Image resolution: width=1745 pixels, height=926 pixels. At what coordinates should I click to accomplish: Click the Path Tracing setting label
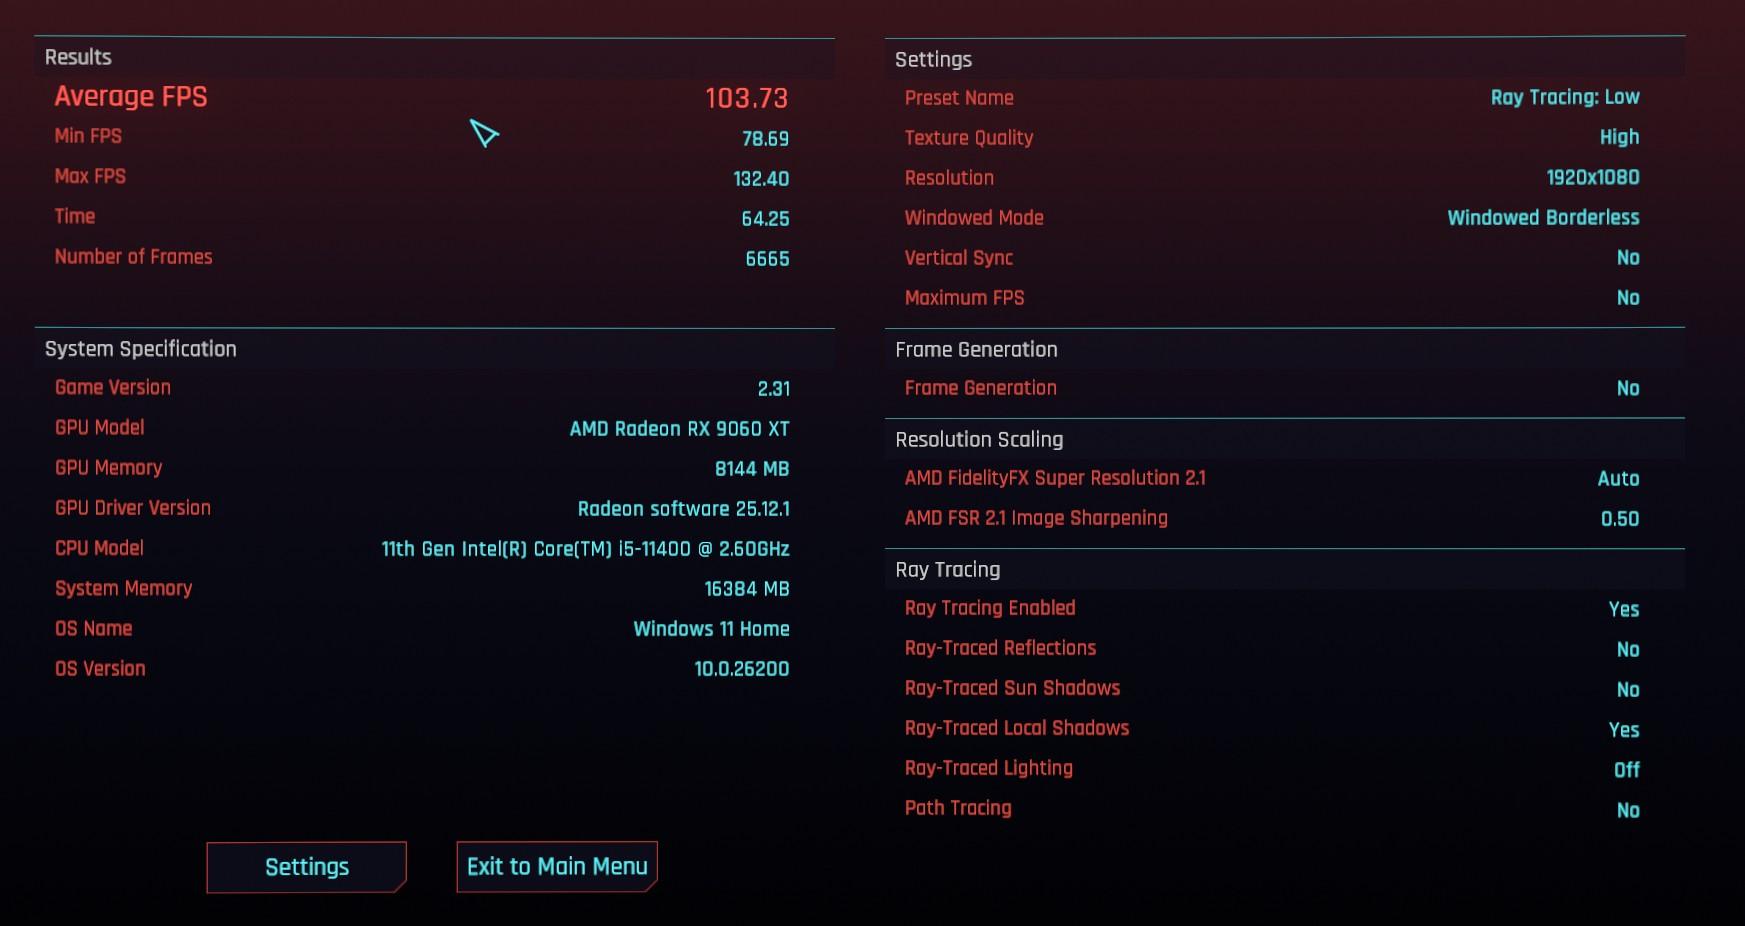coord(957,808)
